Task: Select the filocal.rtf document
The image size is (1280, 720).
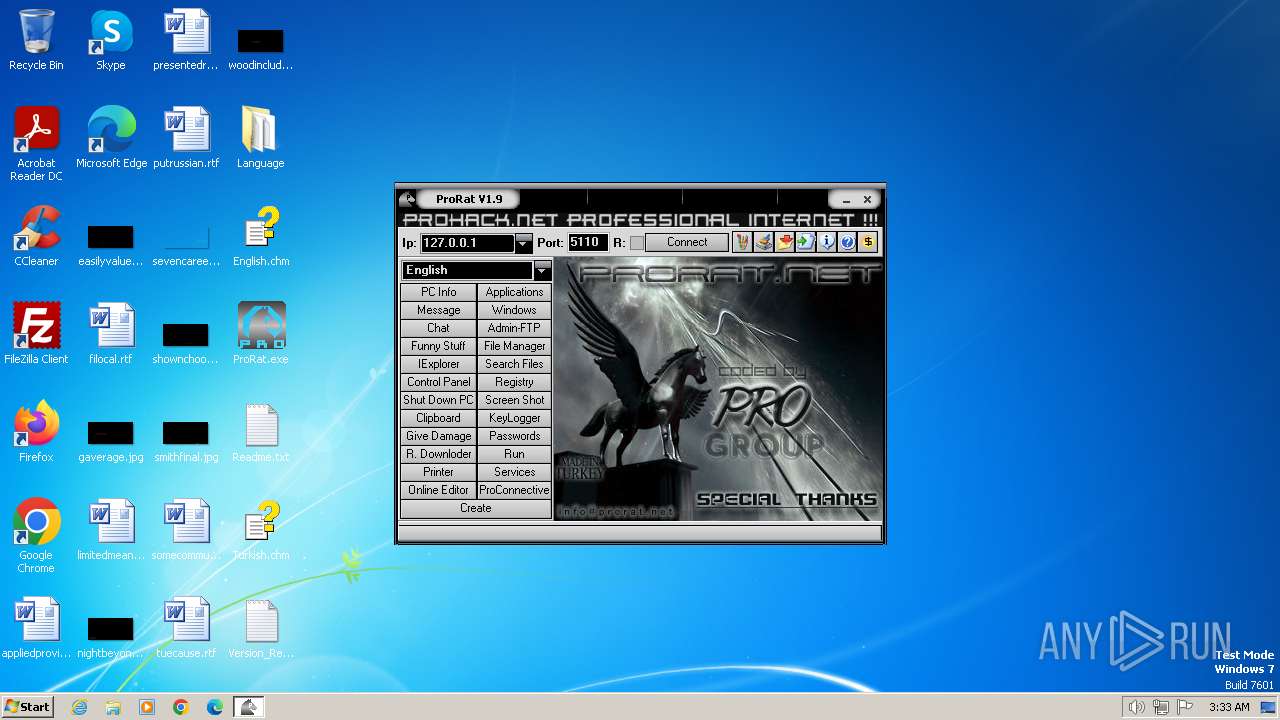Action: pos(111,334)
